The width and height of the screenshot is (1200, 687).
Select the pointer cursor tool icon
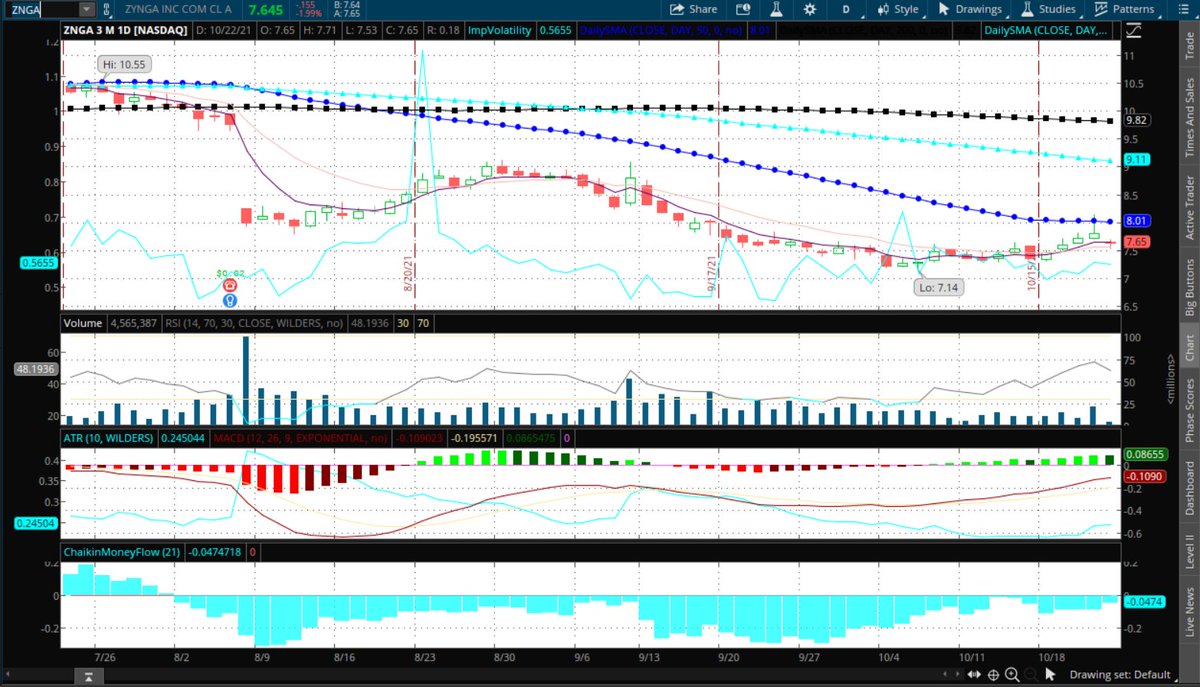pyautogui.click(x=1050, y=674)
